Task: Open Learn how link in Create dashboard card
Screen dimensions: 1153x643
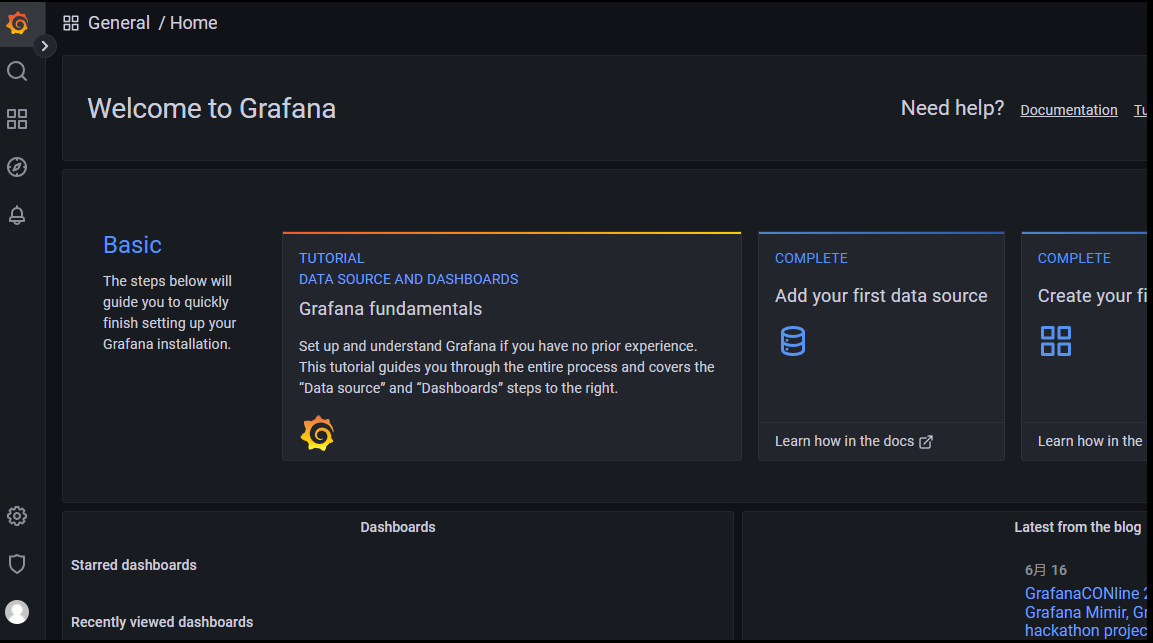Action: point(1090,441)
